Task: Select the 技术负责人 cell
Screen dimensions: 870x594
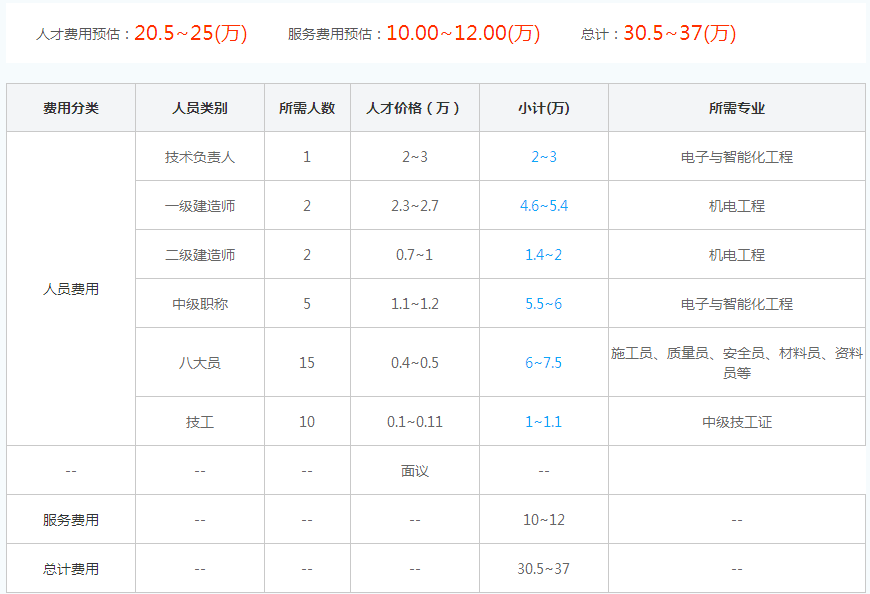Action: pyautogui.click(x=200, y=157)
